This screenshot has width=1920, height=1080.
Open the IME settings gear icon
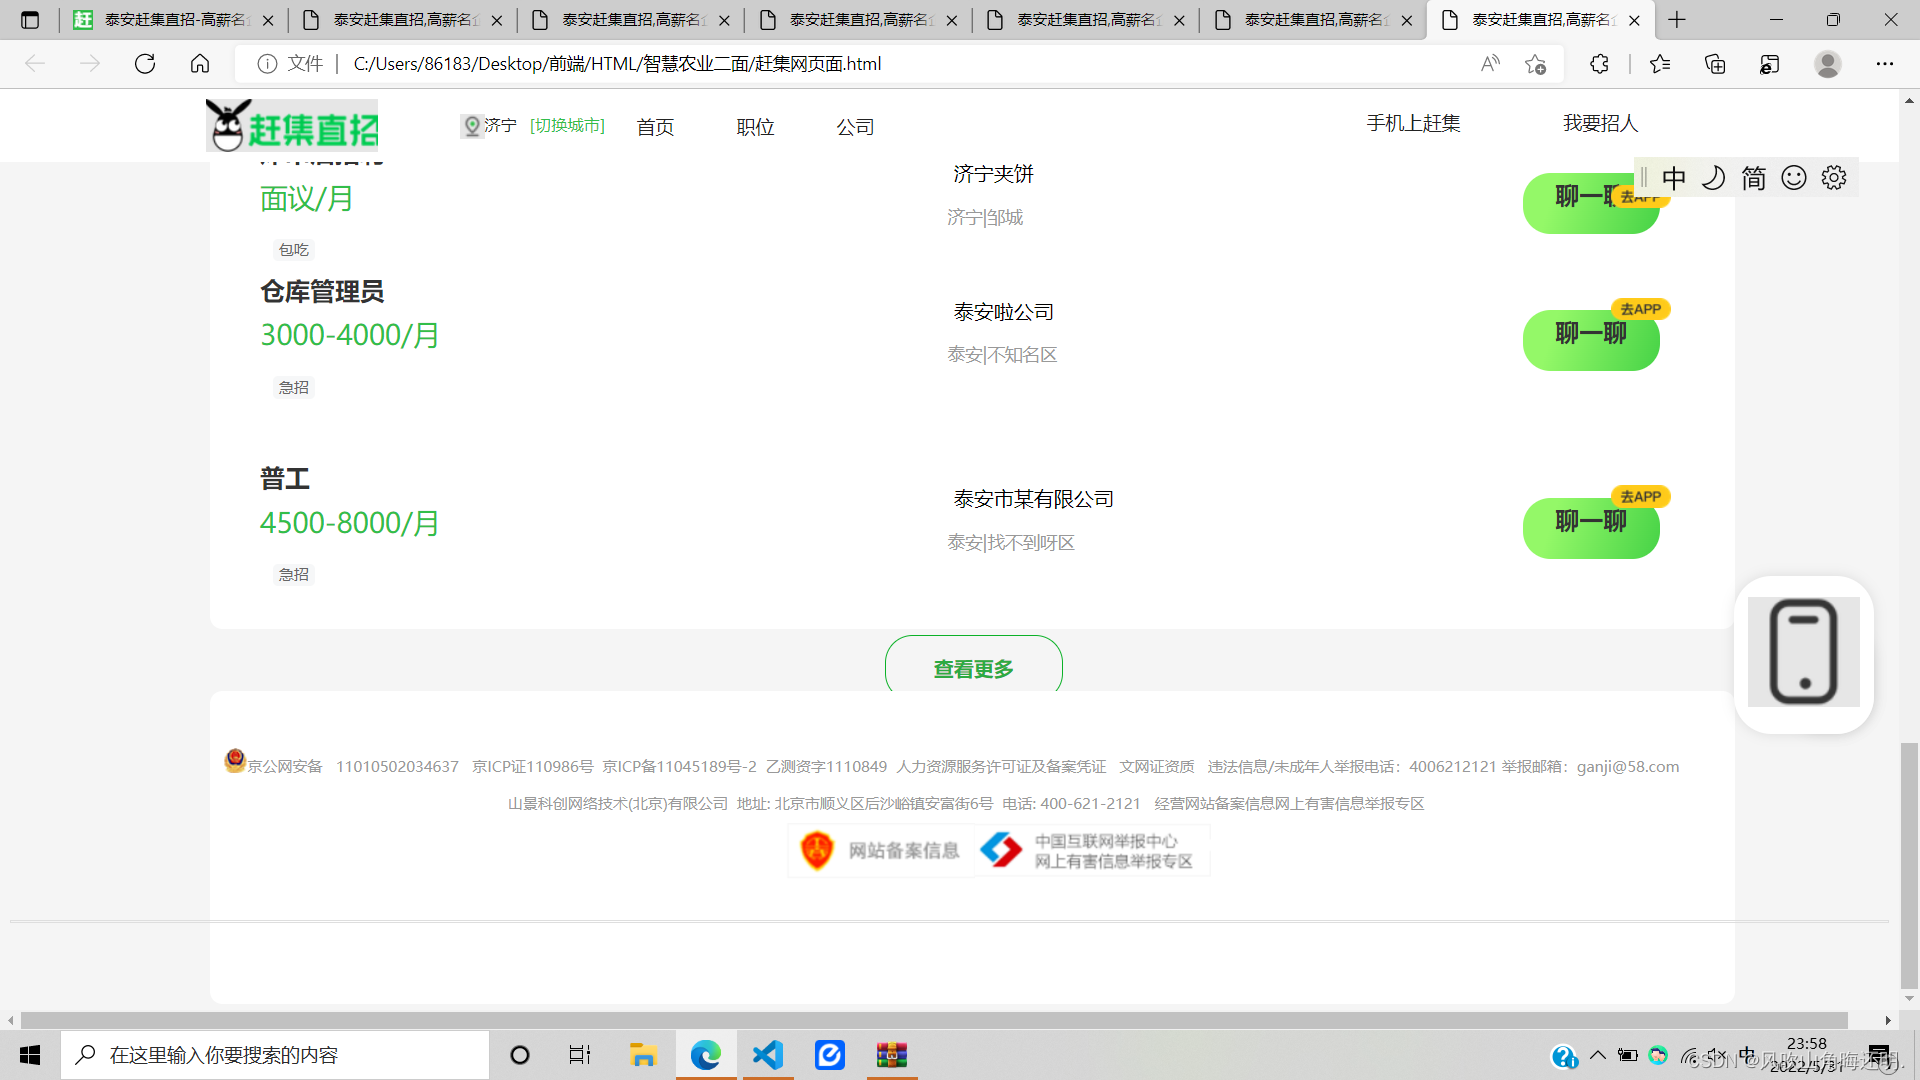(1833, 178)
